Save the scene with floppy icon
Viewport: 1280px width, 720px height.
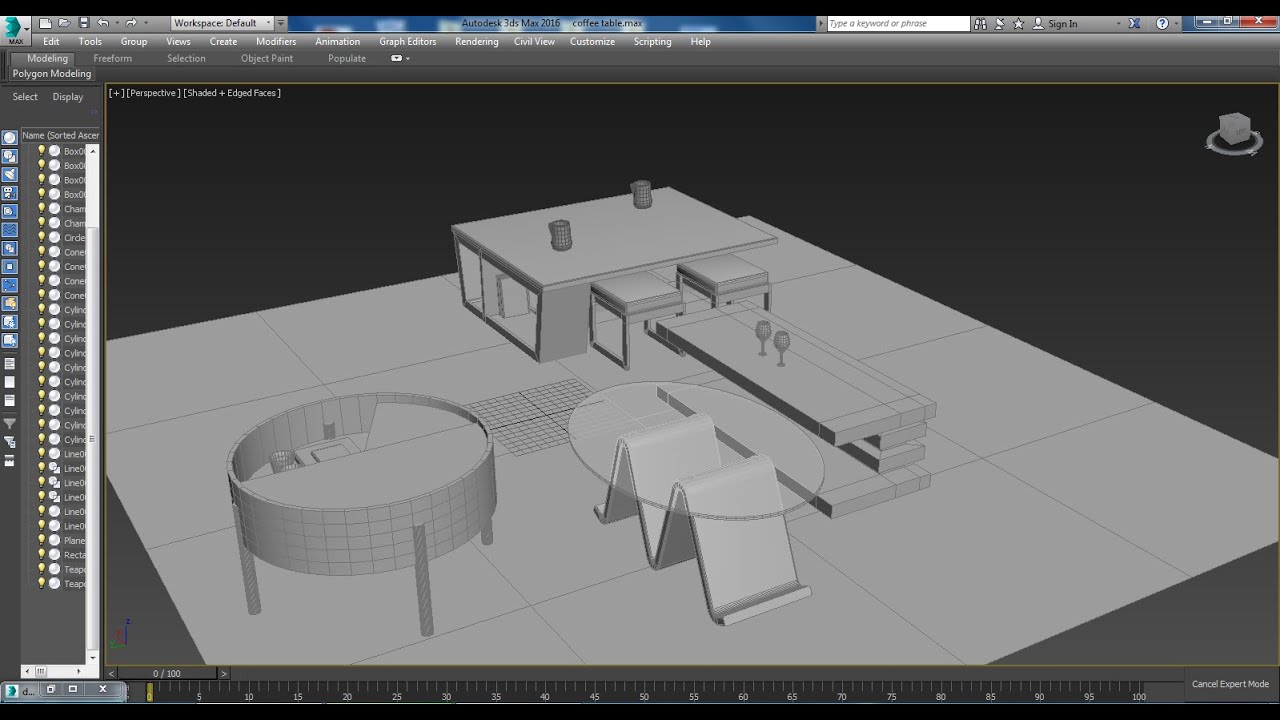tap(83, 23)
